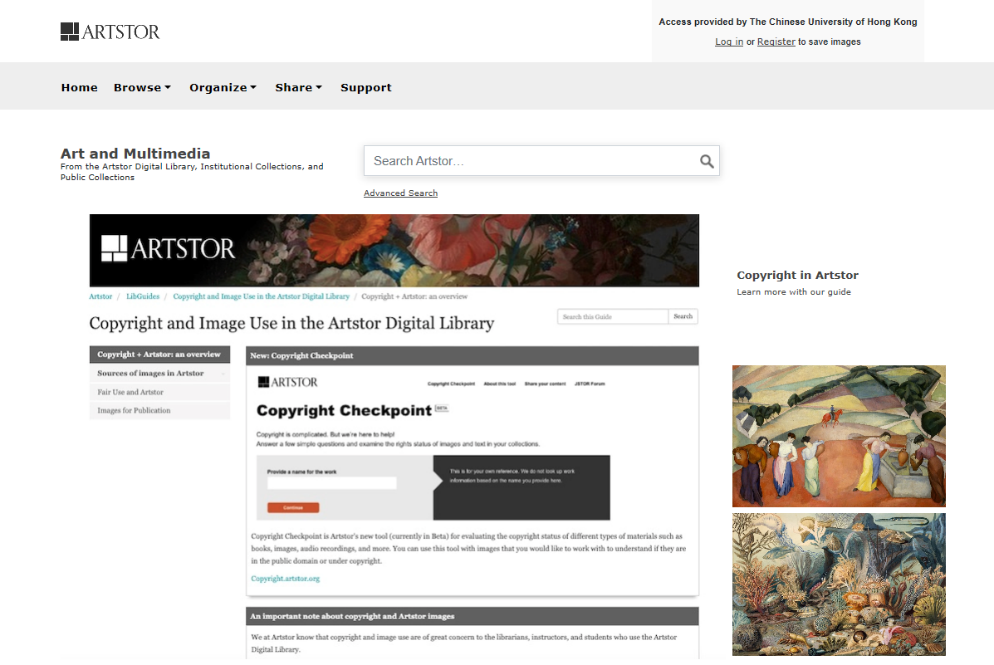994x665 pixels.
Task: Click the LibGuides breadcrumb link
Action: pyautogui.click(x=143, y=296)
